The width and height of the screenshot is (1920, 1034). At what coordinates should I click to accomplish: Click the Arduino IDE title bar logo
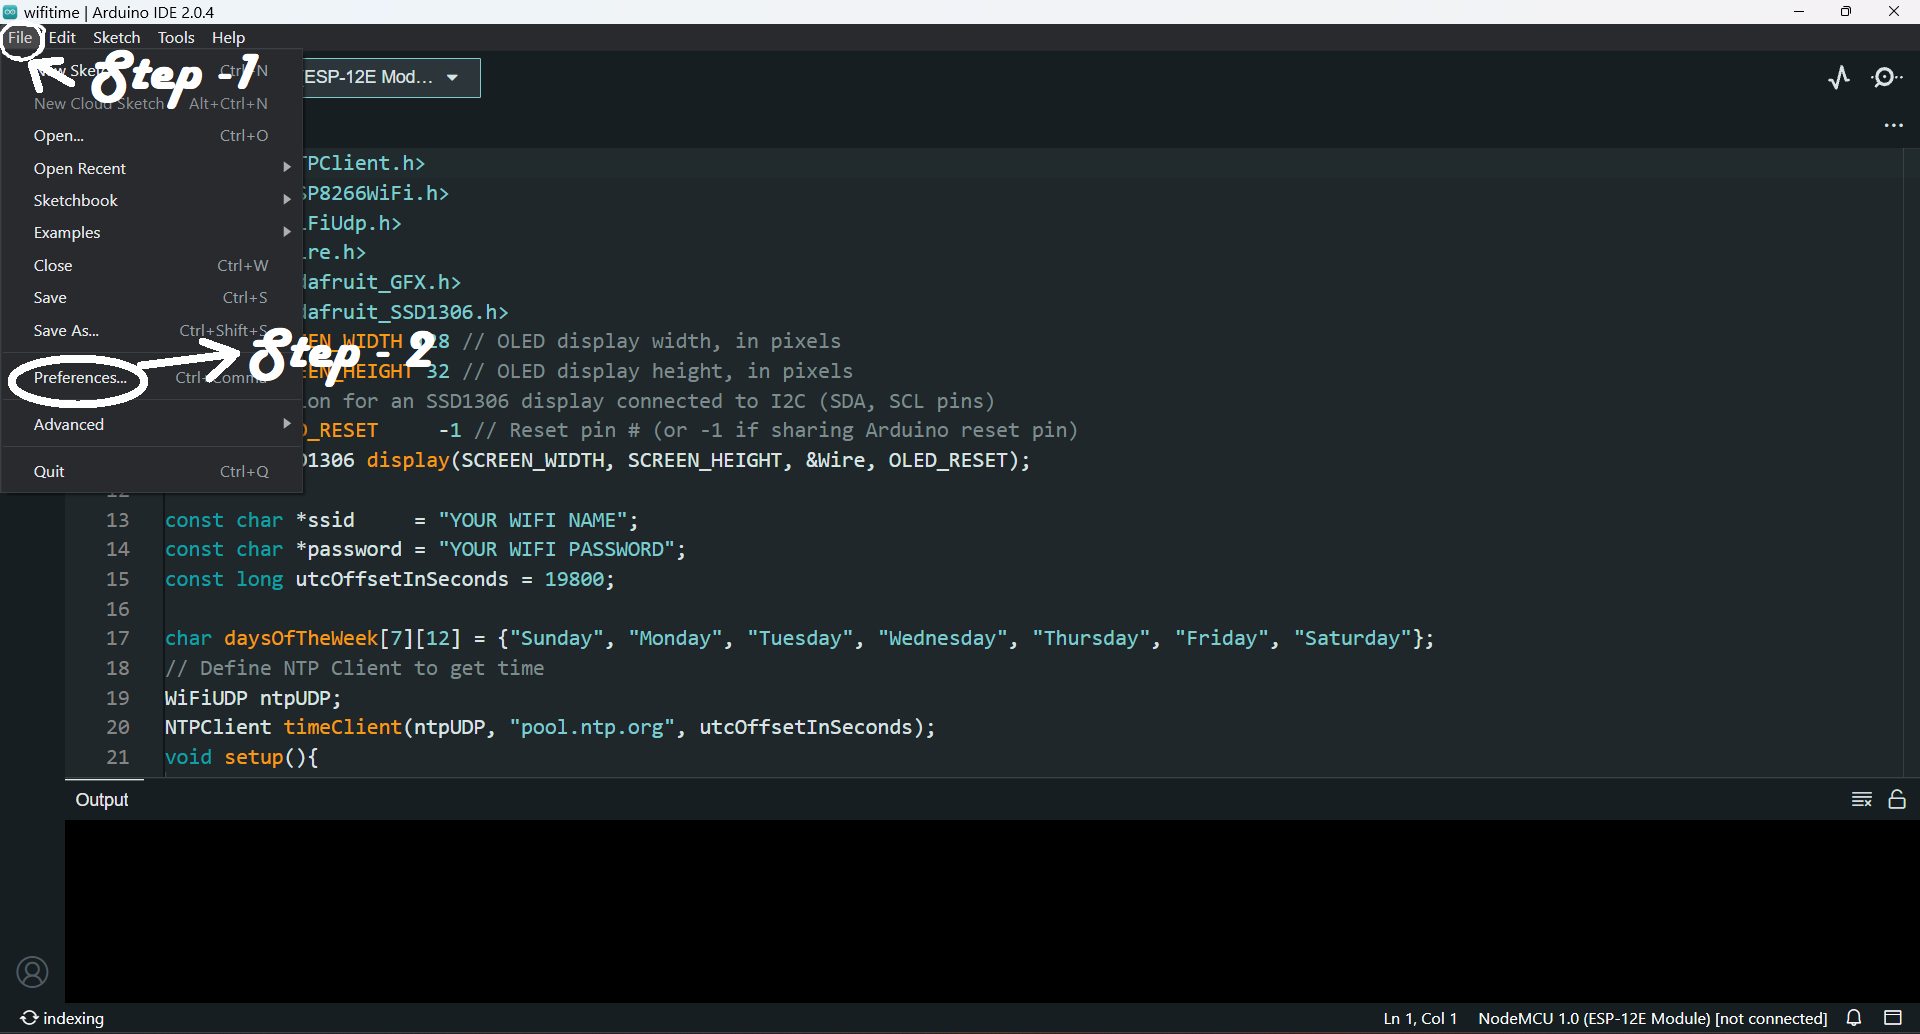click(10, 12)
